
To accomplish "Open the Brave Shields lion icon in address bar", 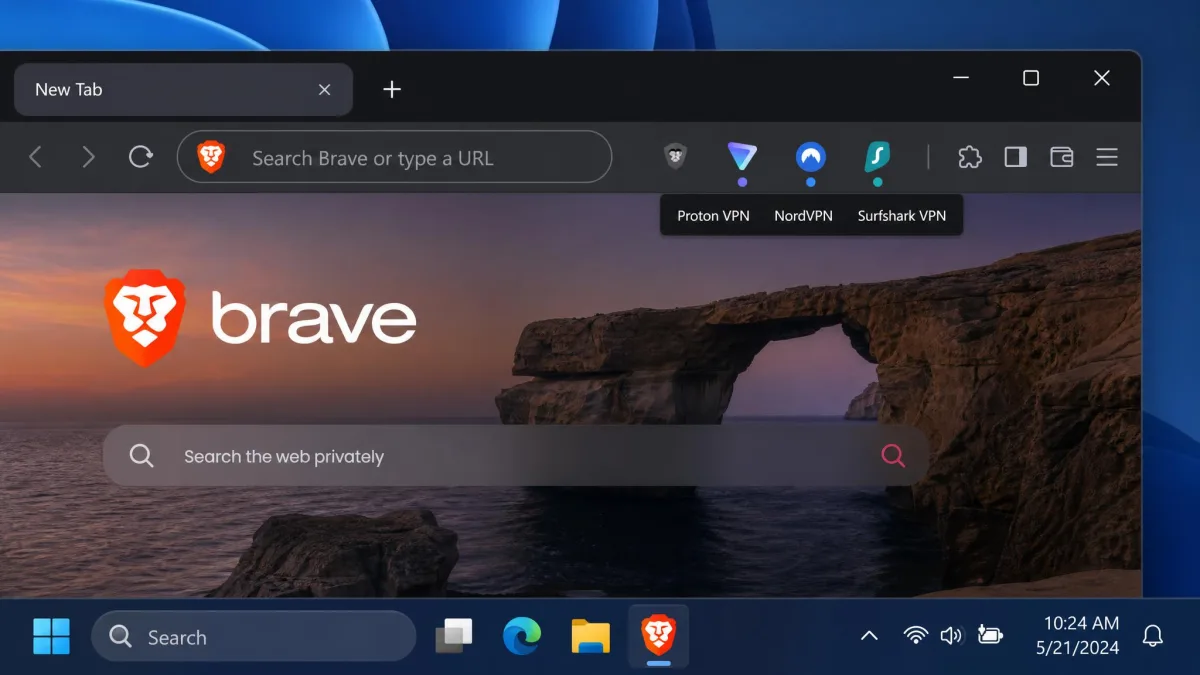I will 211,157.
